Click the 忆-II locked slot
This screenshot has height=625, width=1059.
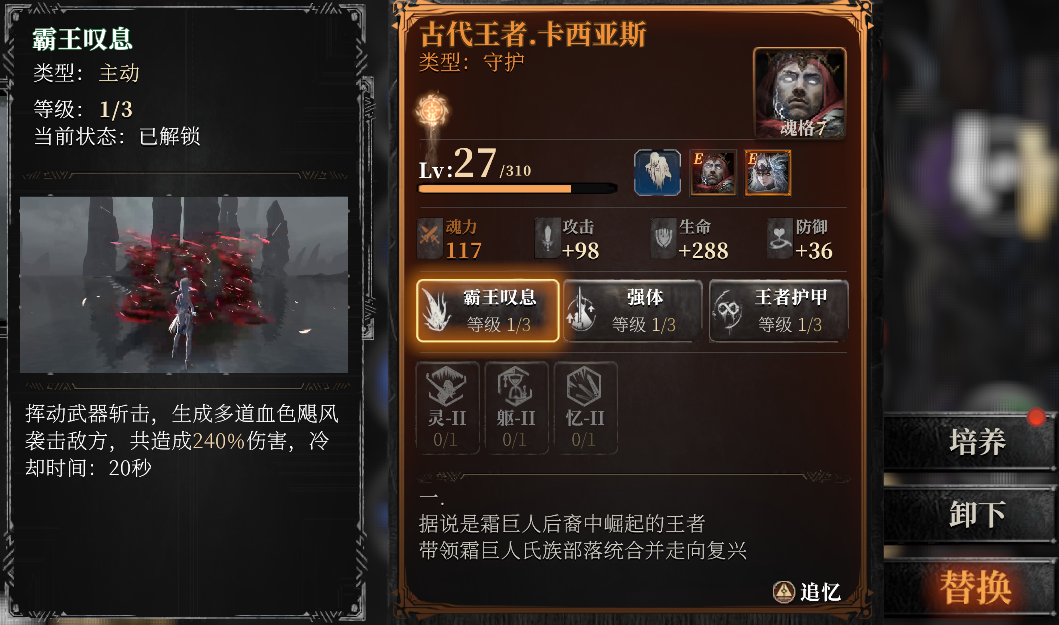click(x=585, y=407)
